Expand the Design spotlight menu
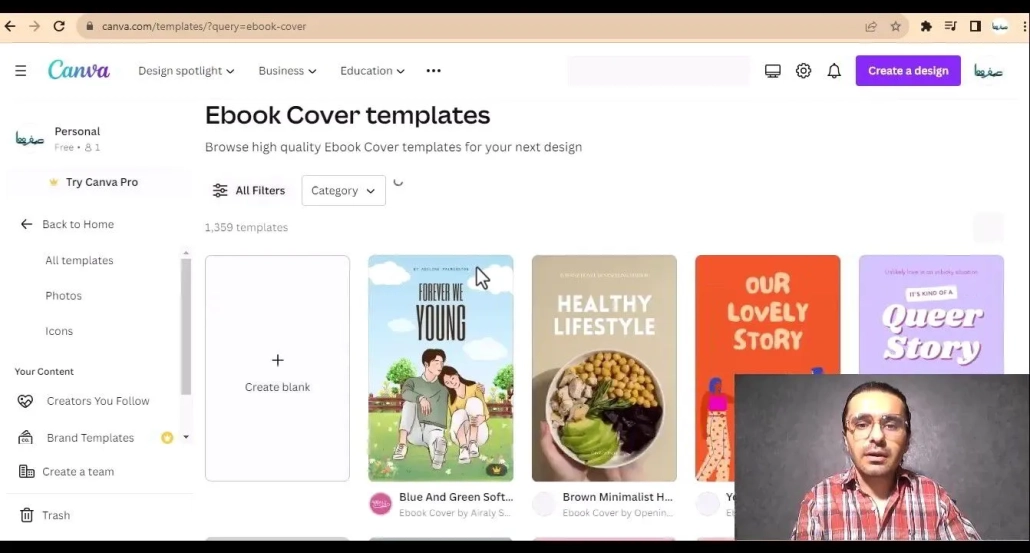This screenshot has height=553, width=1030. click(x=186, y=71)
